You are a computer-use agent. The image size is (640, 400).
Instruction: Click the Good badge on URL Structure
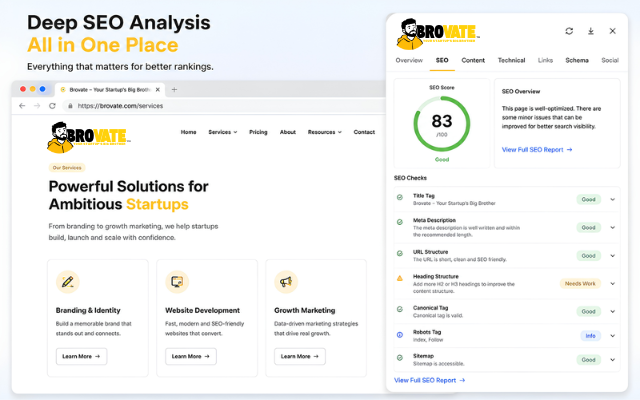pos(588,256)
